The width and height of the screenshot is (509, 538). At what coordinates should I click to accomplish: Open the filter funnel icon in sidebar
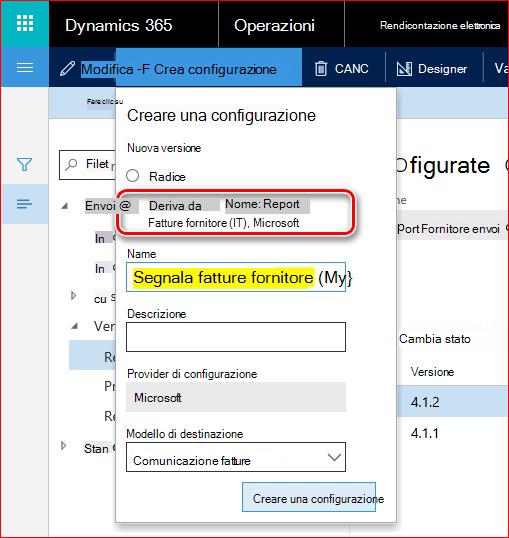click(x=24, y=164)
